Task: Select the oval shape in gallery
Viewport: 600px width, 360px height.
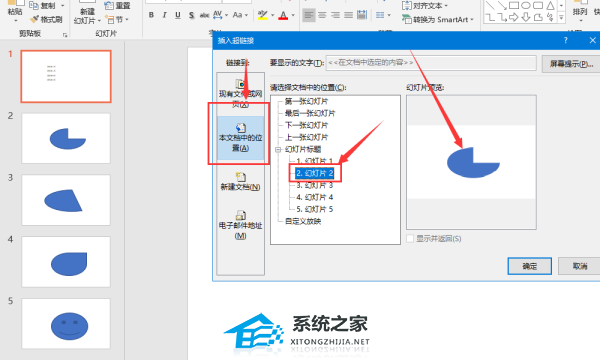Action: (x=526, y=5)
